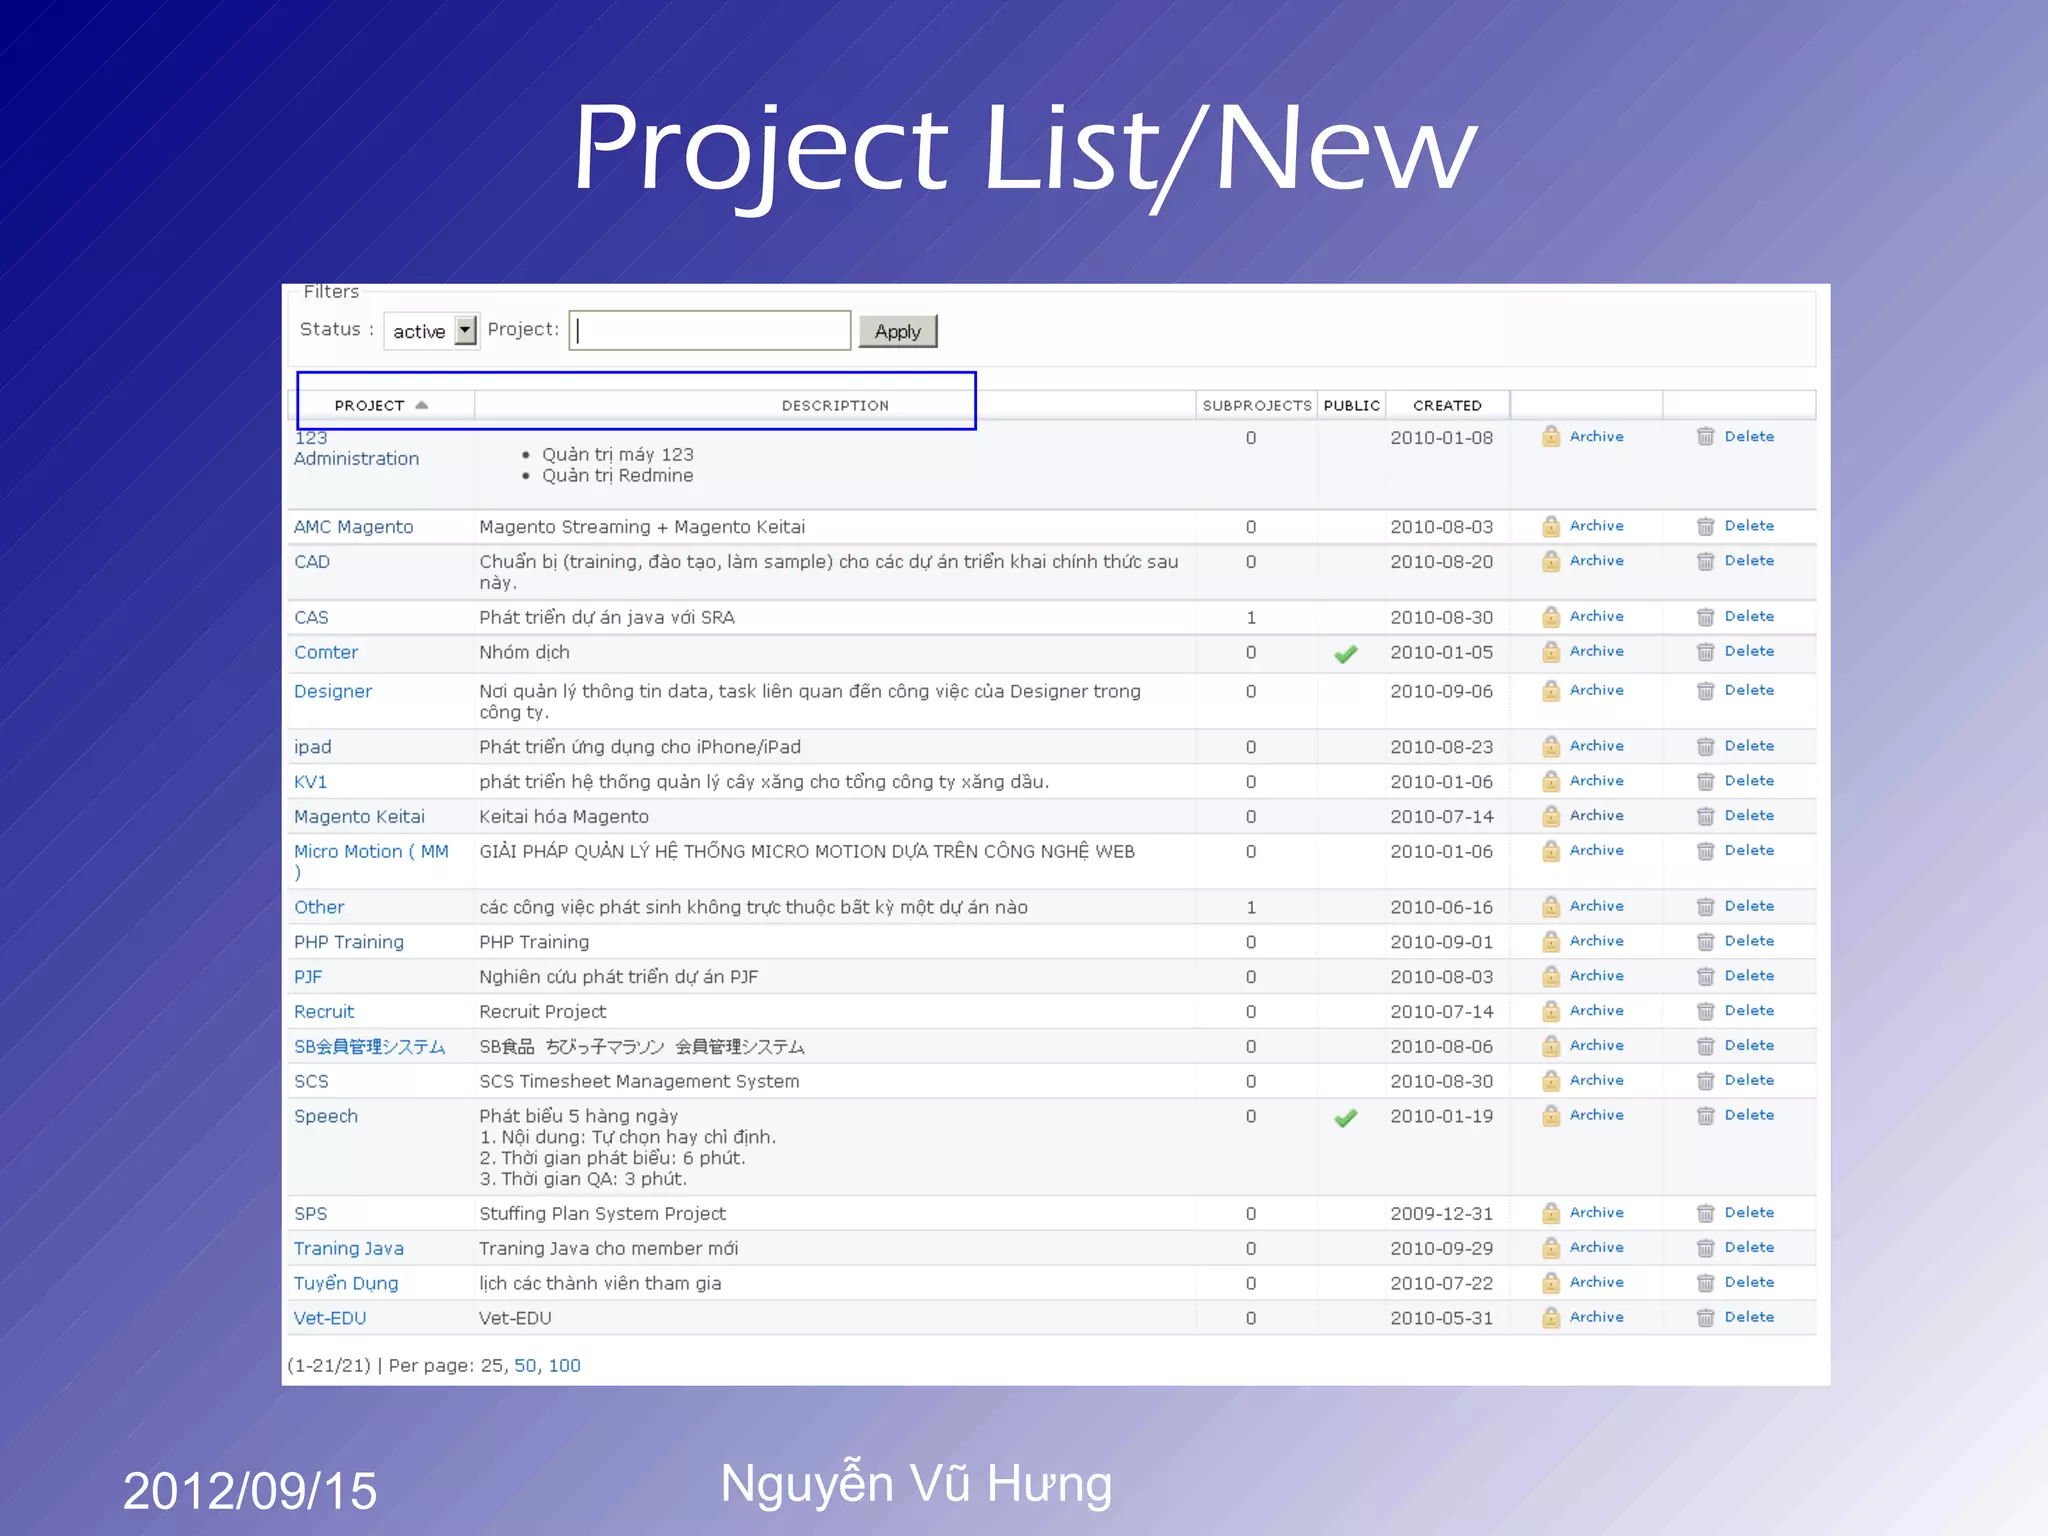Click the Delete trash icon for Designer
Screen dimensions: 2048x1536
(x=1706, y=691)
